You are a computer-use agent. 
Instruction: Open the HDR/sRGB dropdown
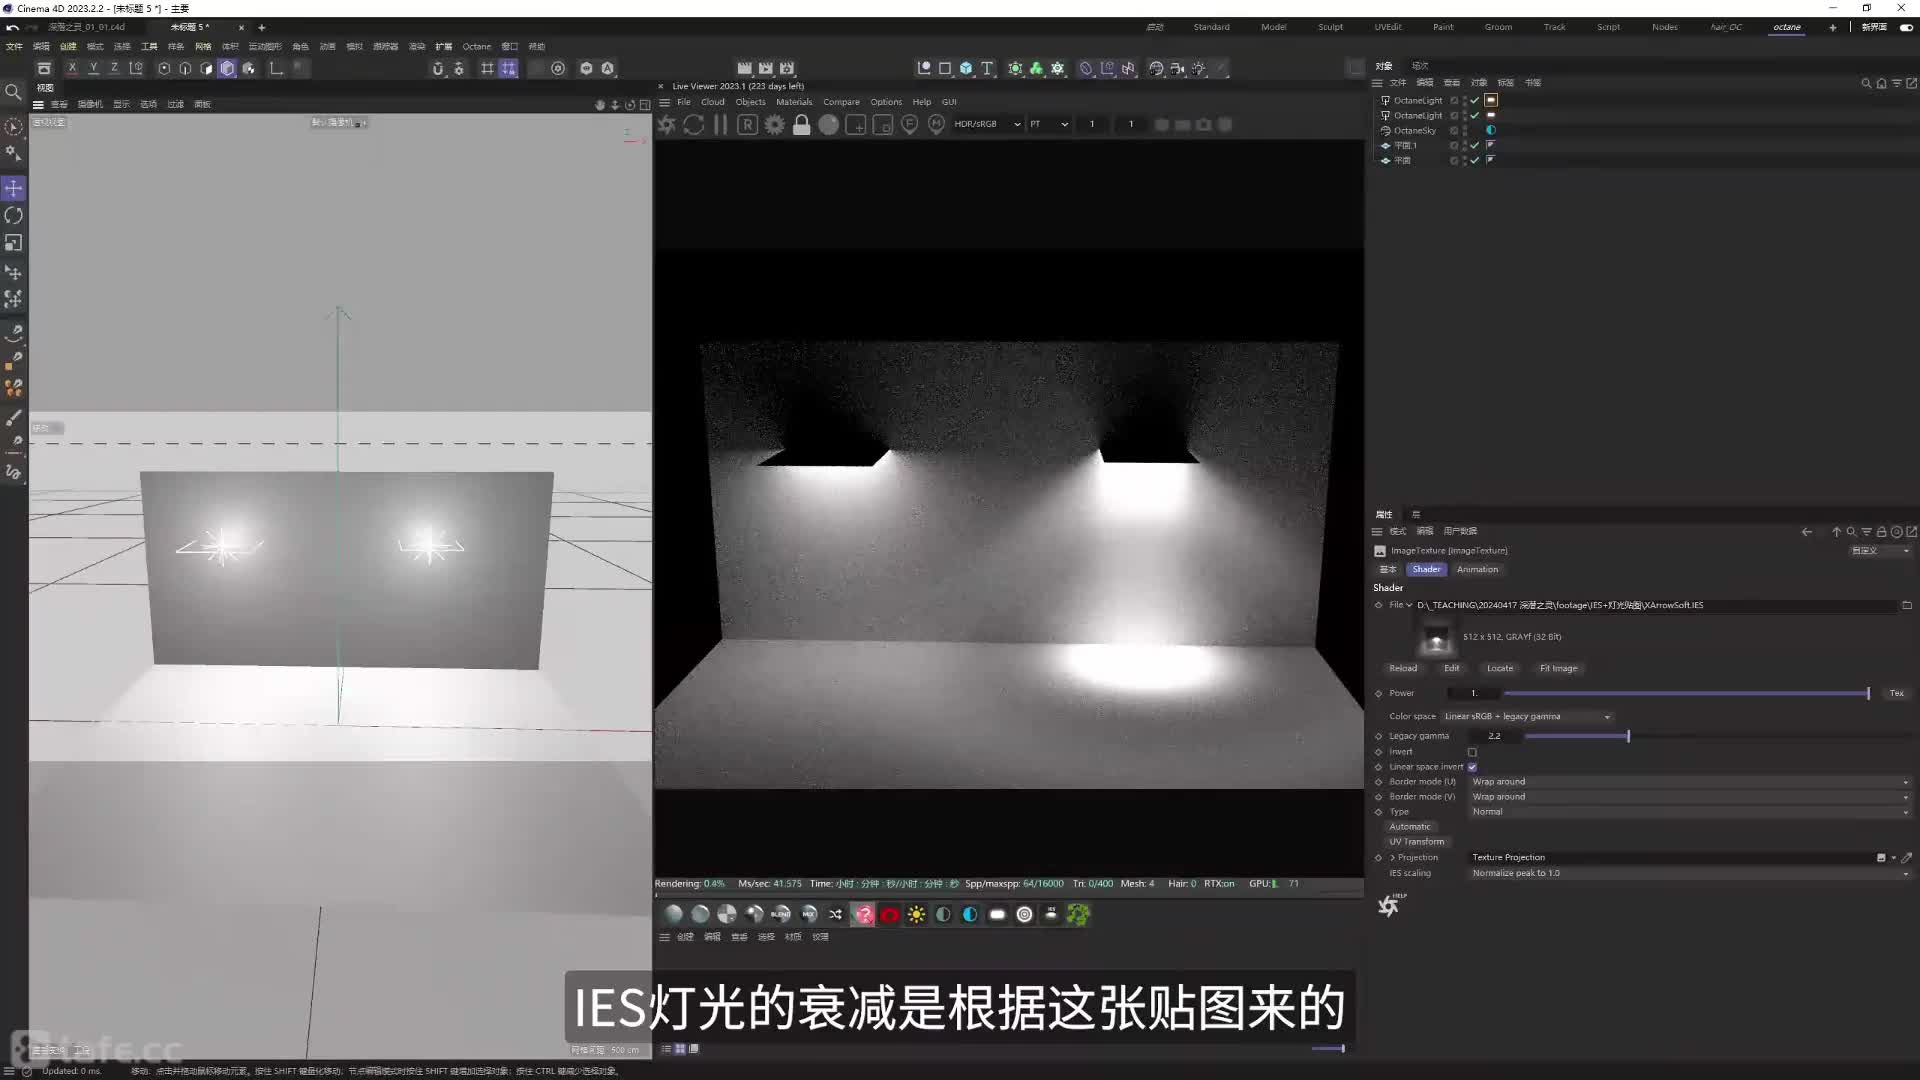point(987,124)
